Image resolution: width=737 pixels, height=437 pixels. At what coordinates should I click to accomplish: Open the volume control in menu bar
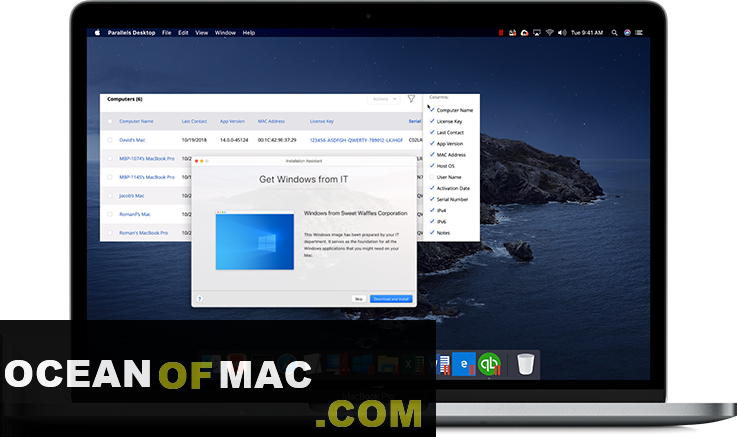[562, 32]
